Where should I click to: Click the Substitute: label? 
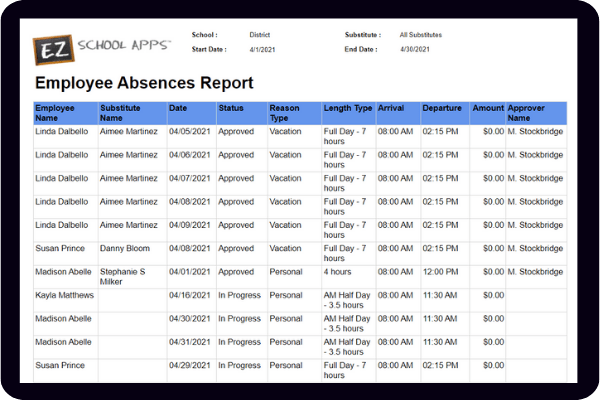pyautogui.click(x=363, y=35)
